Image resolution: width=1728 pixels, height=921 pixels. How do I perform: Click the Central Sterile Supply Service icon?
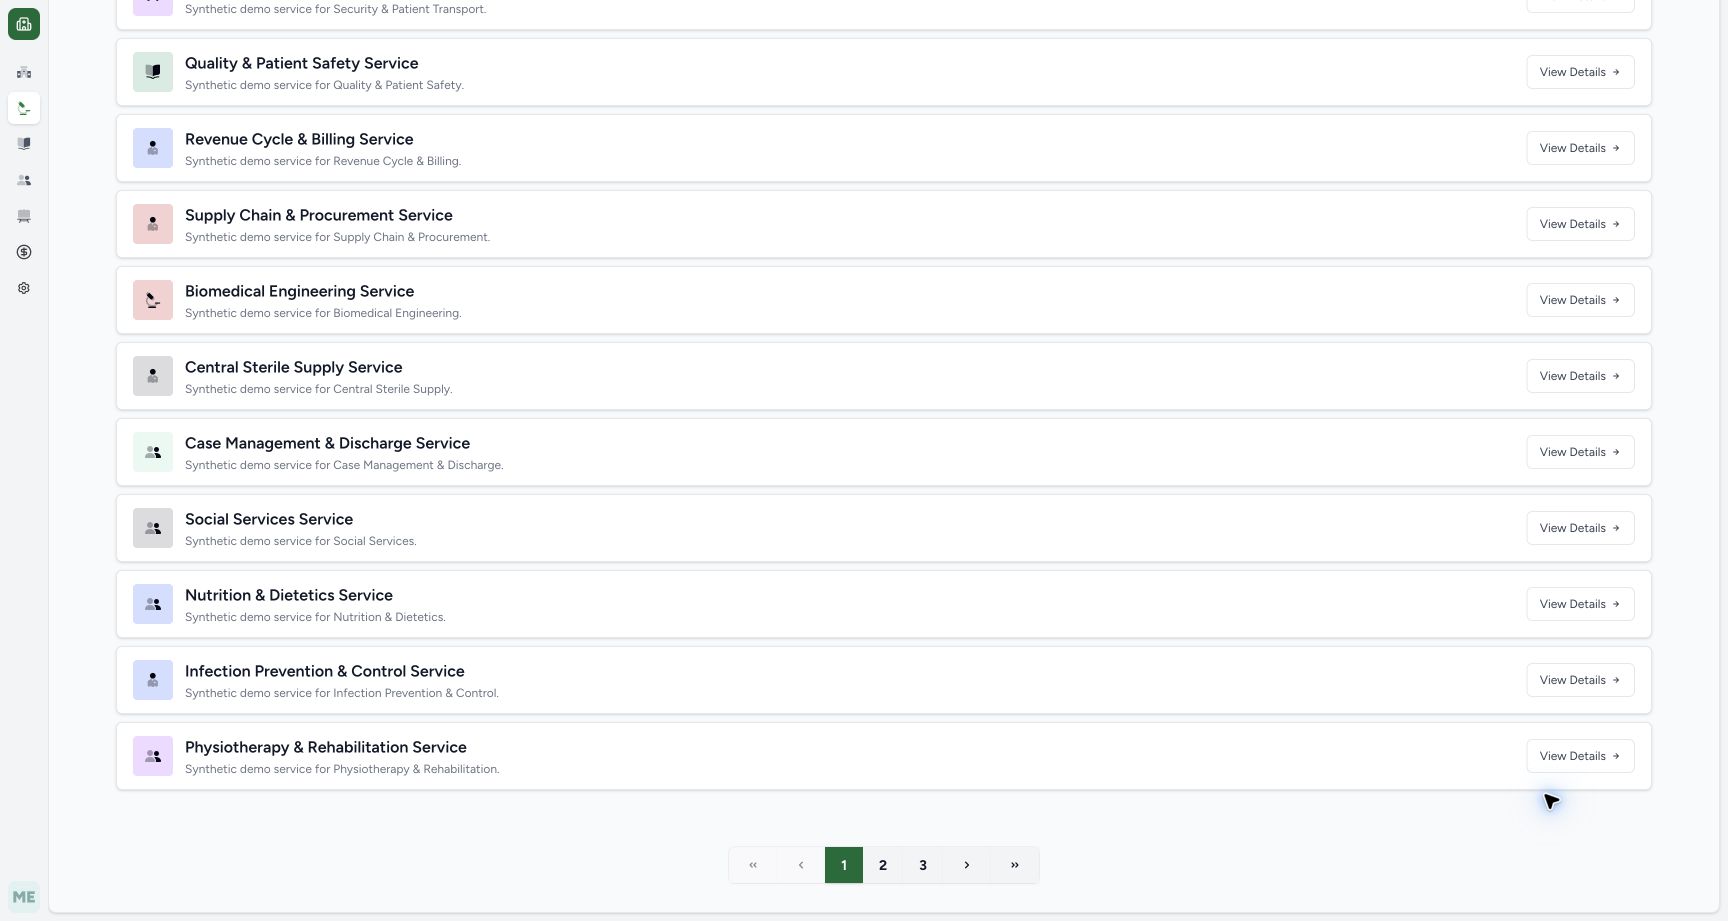coord(153,376)
